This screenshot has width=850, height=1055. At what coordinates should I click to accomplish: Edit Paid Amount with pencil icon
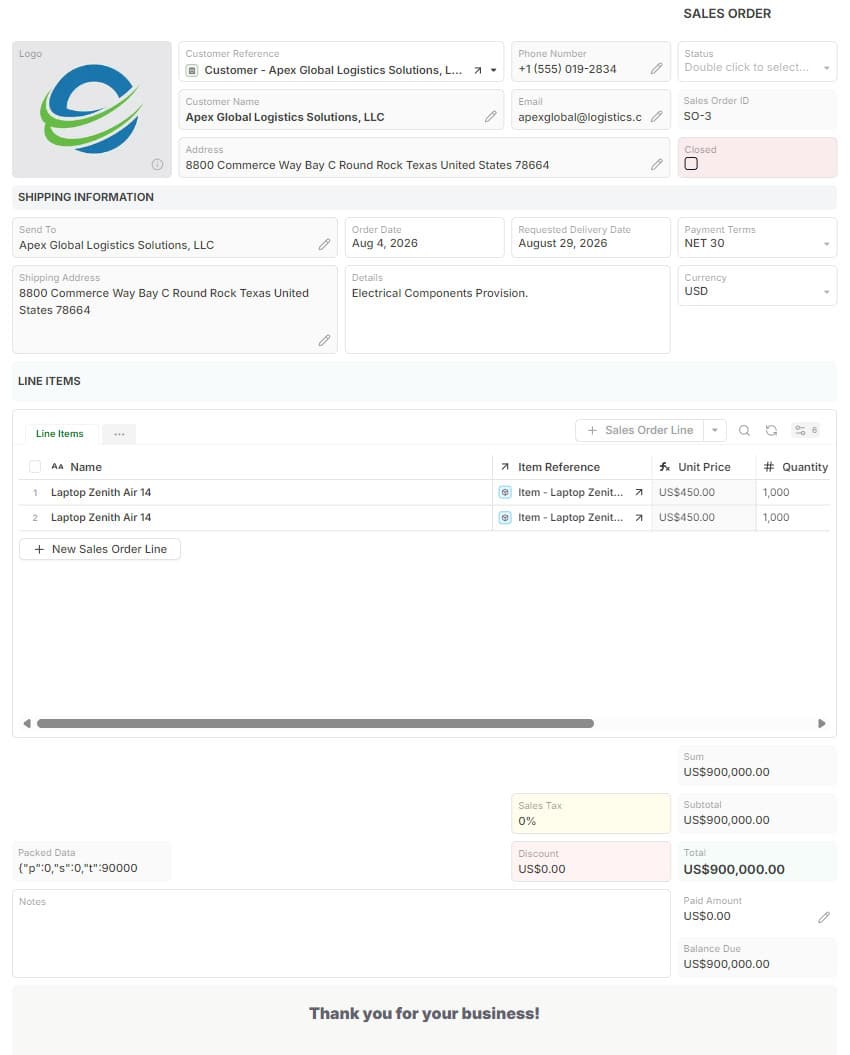[x=824, y=917]
